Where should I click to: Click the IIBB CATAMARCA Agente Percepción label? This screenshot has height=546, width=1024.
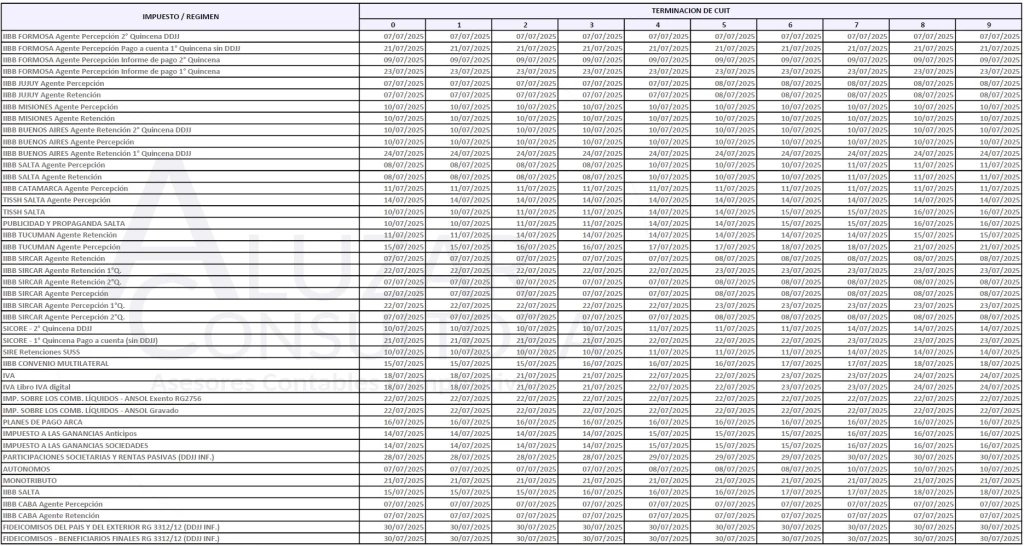(65, 188)
